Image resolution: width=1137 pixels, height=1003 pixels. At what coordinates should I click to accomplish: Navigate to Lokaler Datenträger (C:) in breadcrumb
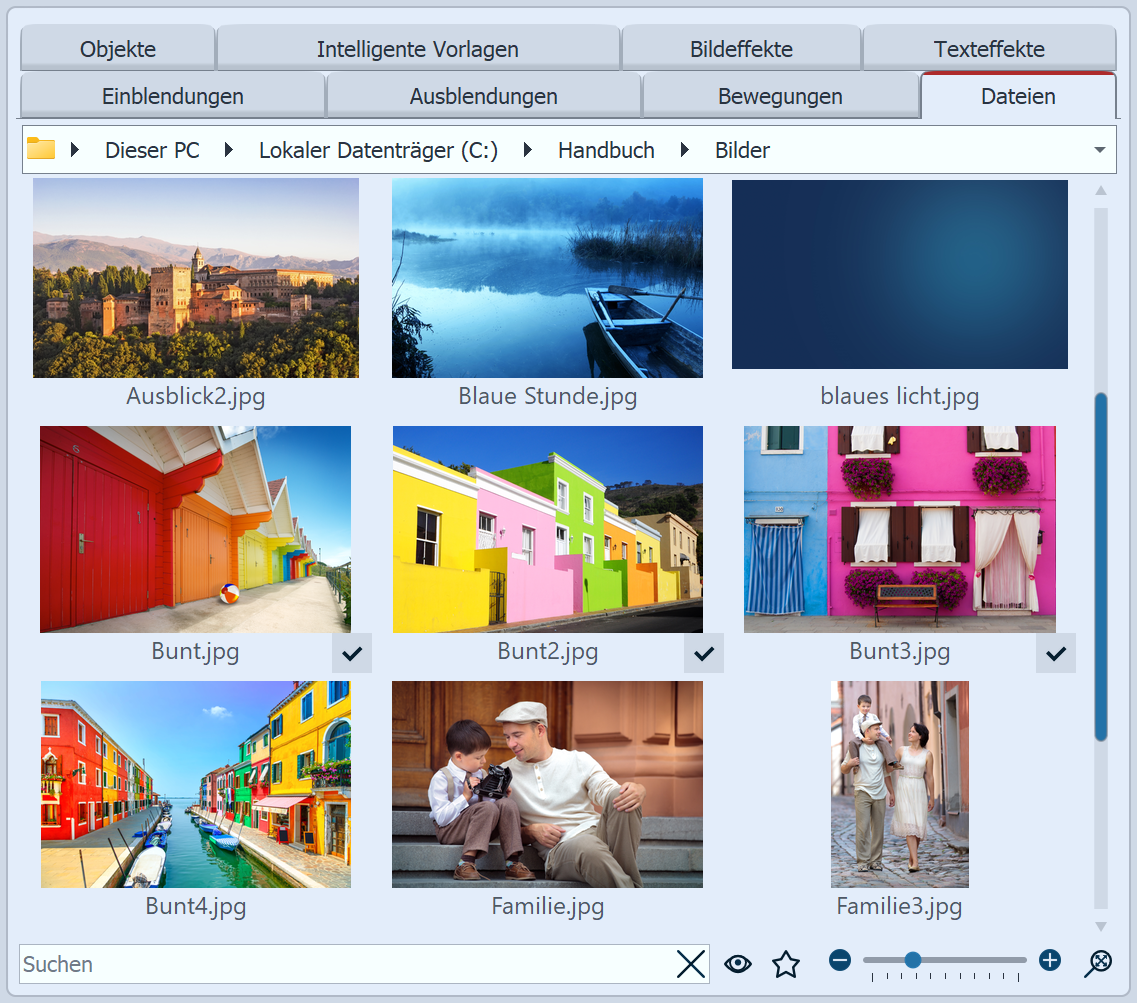tap(377, 149)
